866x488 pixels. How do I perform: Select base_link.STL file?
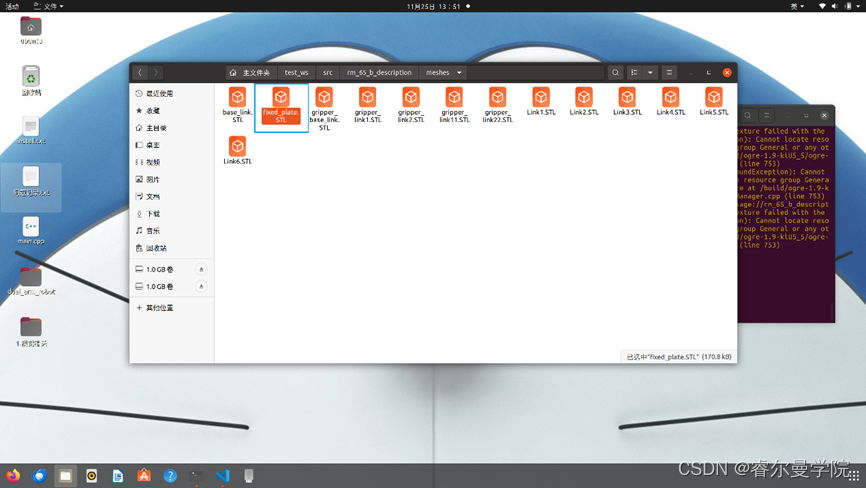[237, 105]
